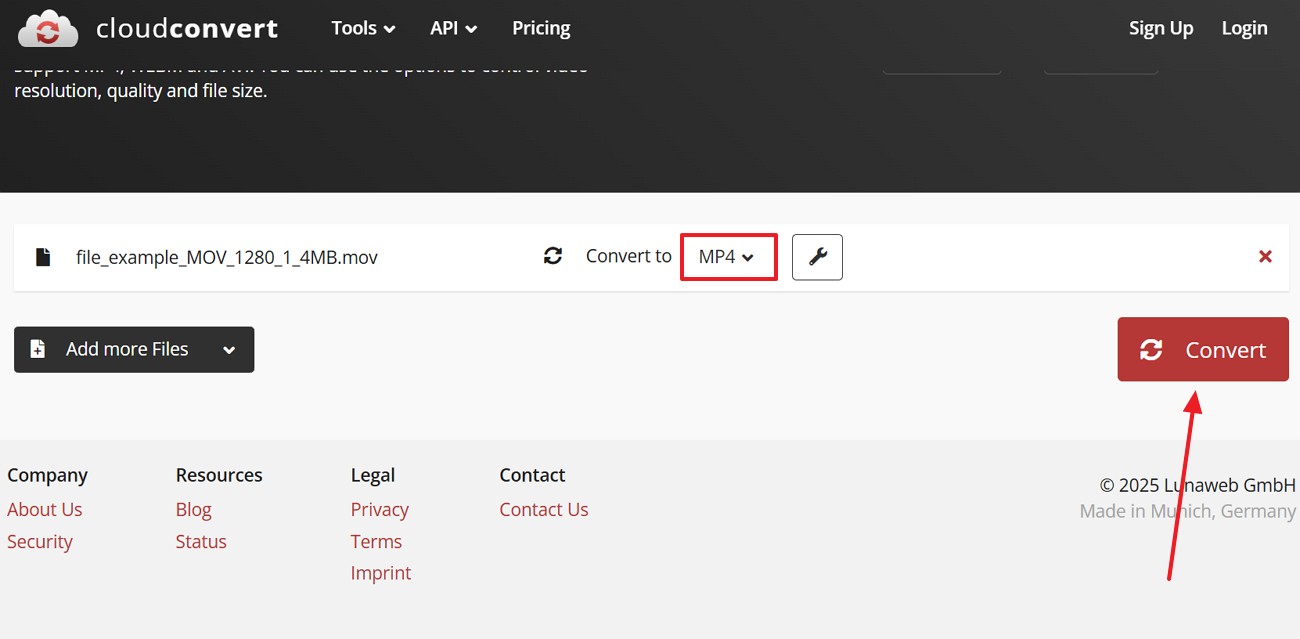
Task: Remove the MOV file using the red X
Action: tap(1265, 256)
